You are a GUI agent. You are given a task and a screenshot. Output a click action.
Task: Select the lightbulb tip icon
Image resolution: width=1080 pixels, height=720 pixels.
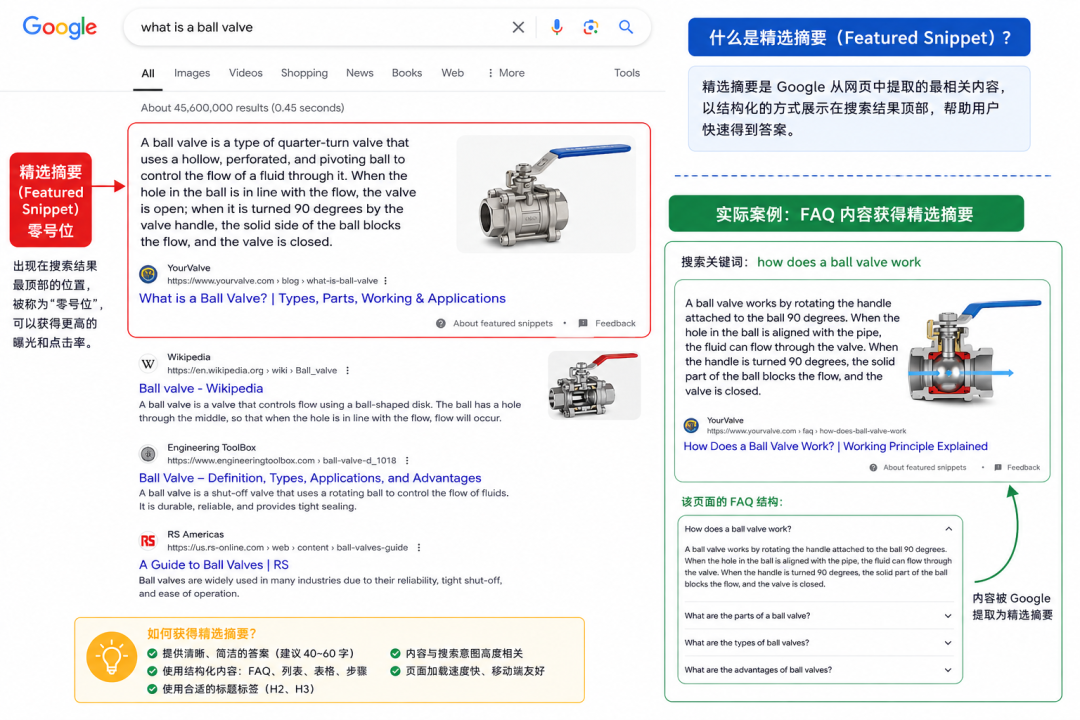tap(112, 657)
